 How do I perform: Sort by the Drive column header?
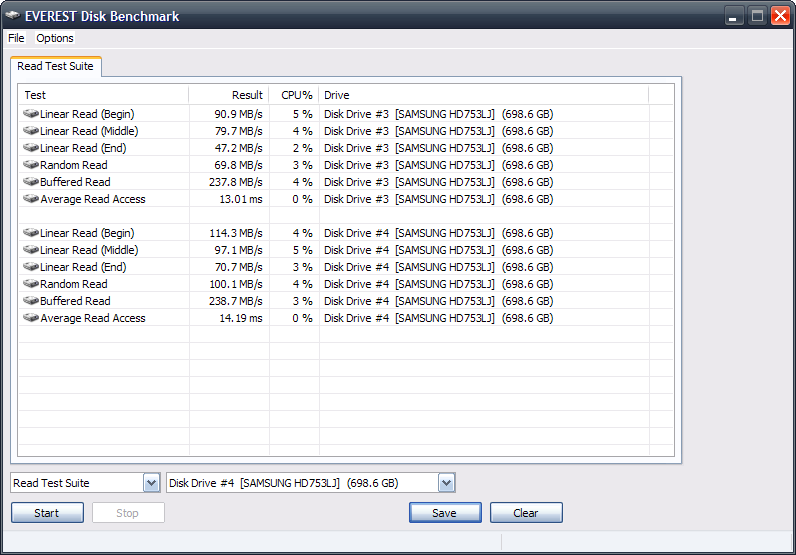[484, 95]
